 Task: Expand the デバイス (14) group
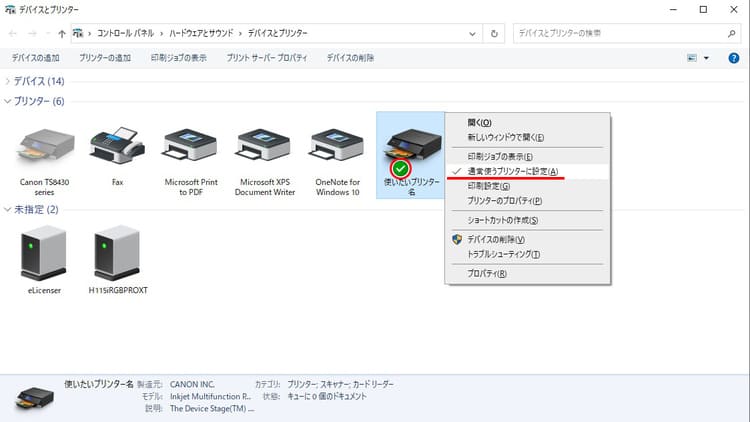coord(7,81)
